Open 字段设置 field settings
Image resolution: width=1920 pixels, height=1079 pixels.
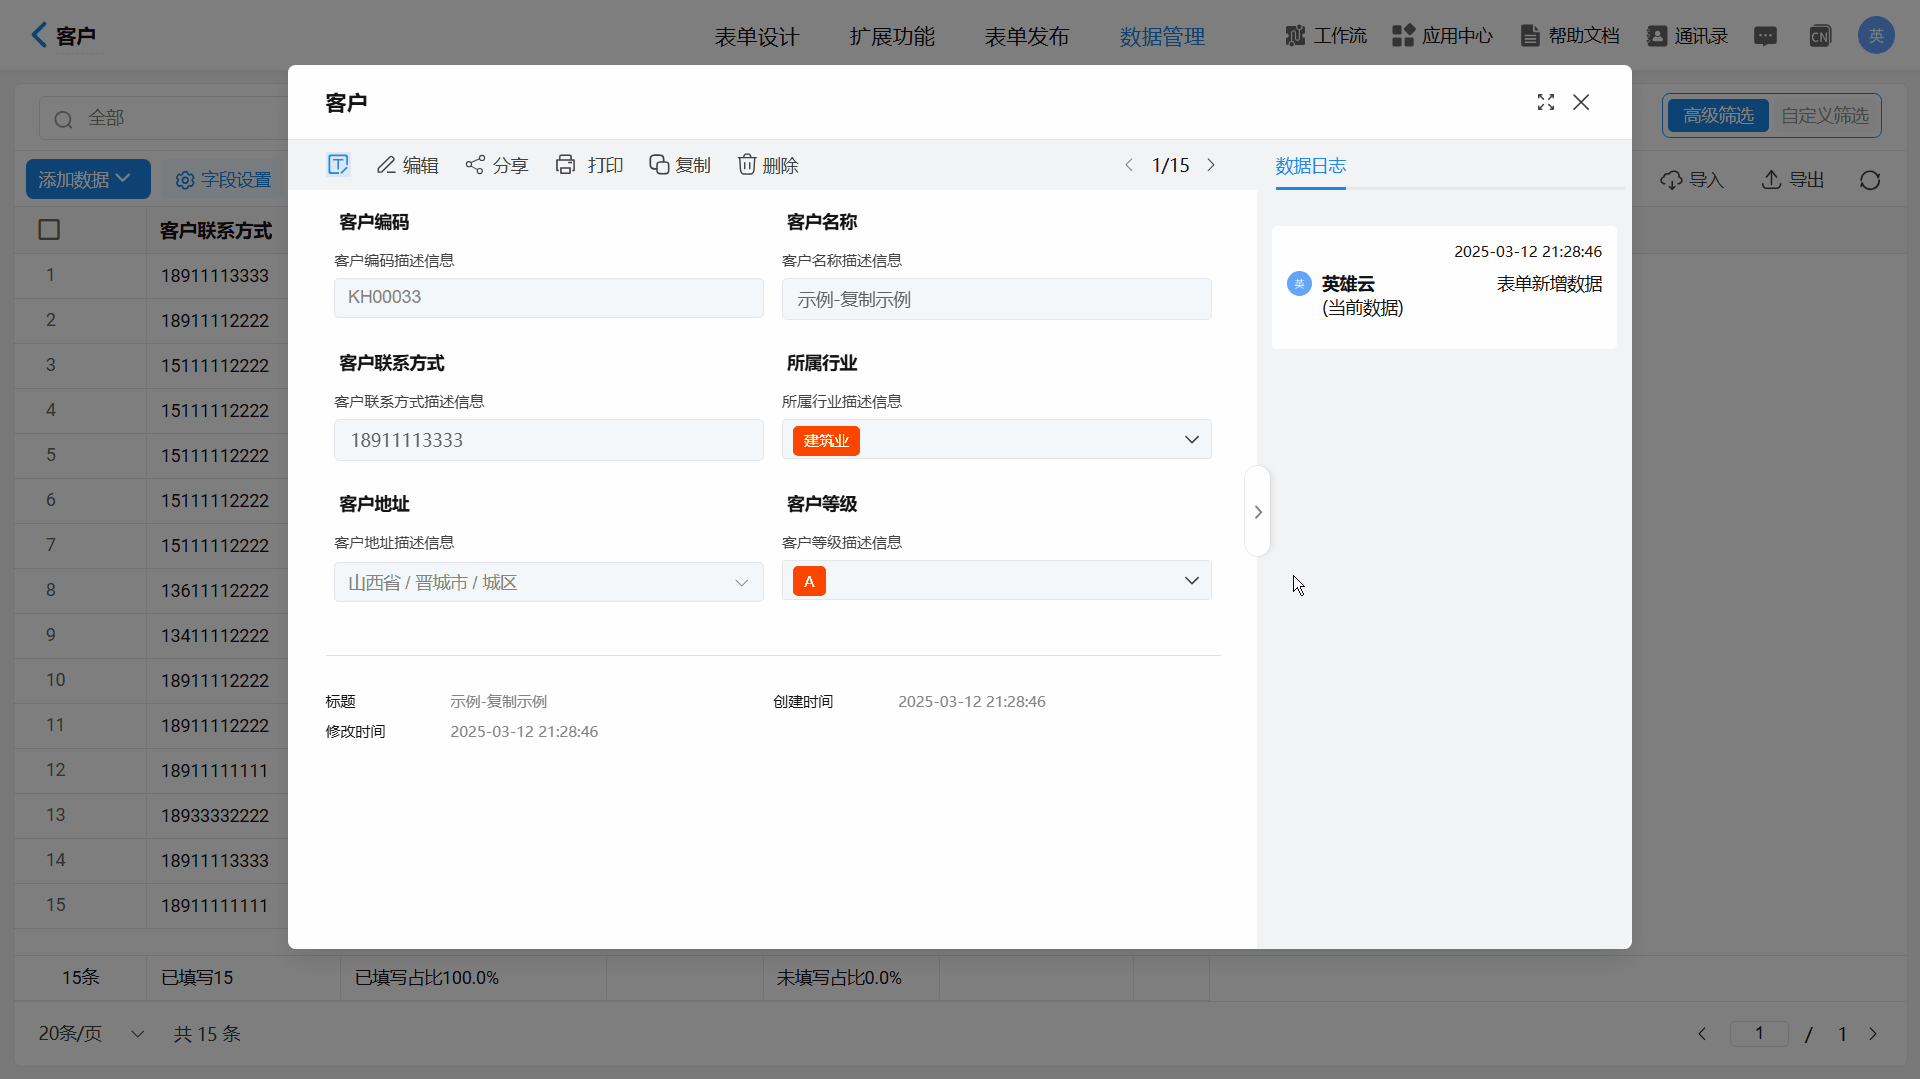[x=224, y=180]
